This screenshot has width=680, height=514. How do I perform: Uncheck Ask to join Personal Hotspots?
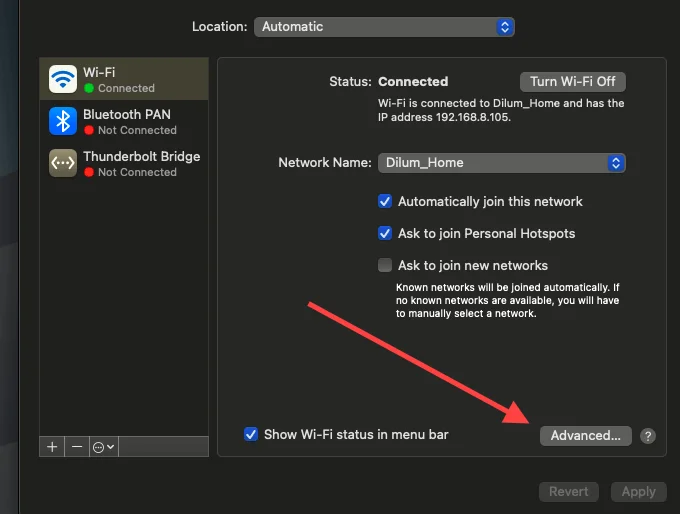point(385,233)
